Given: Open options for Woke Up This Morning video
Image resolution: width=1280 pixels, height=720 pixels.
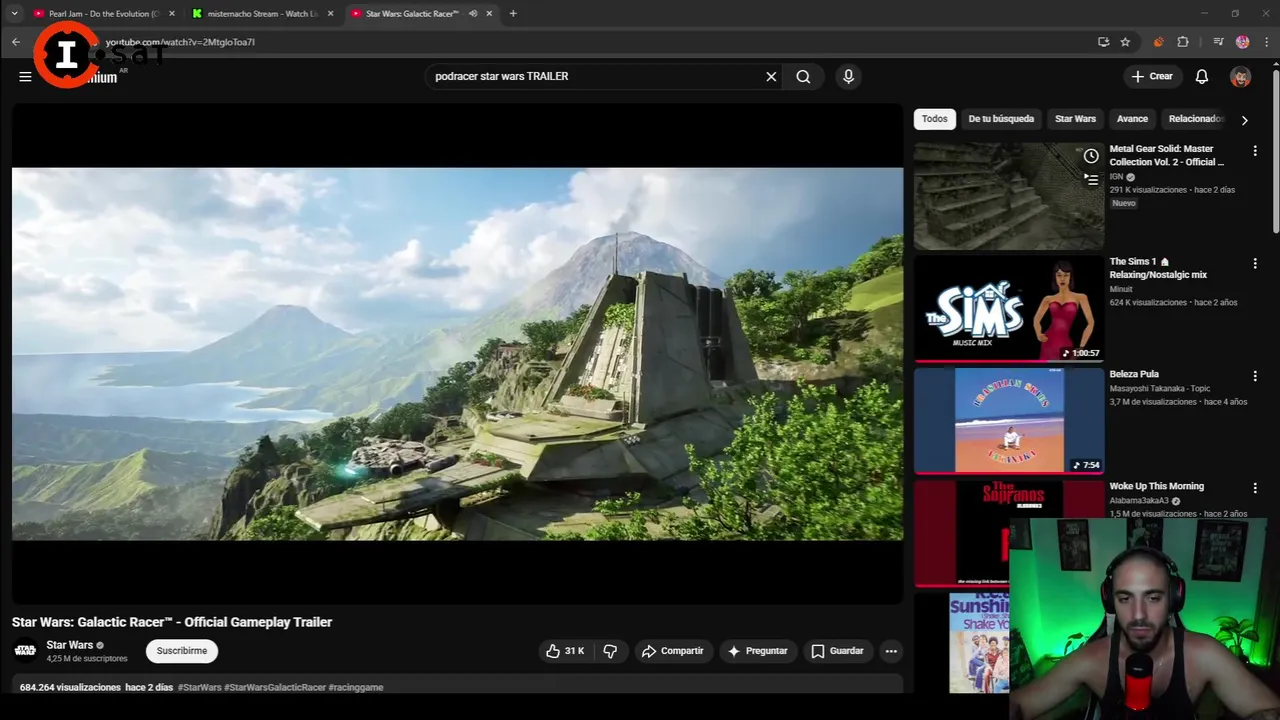Looking at the screenshot, I should 1255,488.
